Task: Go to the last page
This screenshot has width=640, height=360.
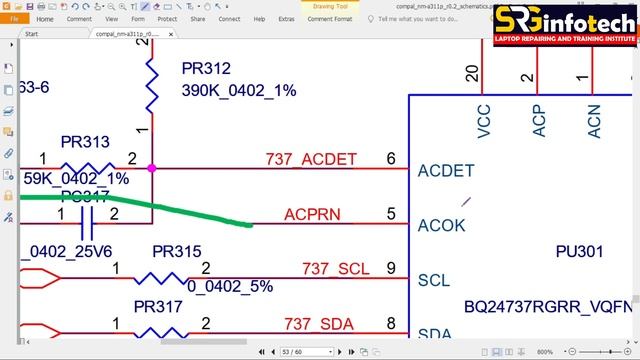Action: [351, 352]
